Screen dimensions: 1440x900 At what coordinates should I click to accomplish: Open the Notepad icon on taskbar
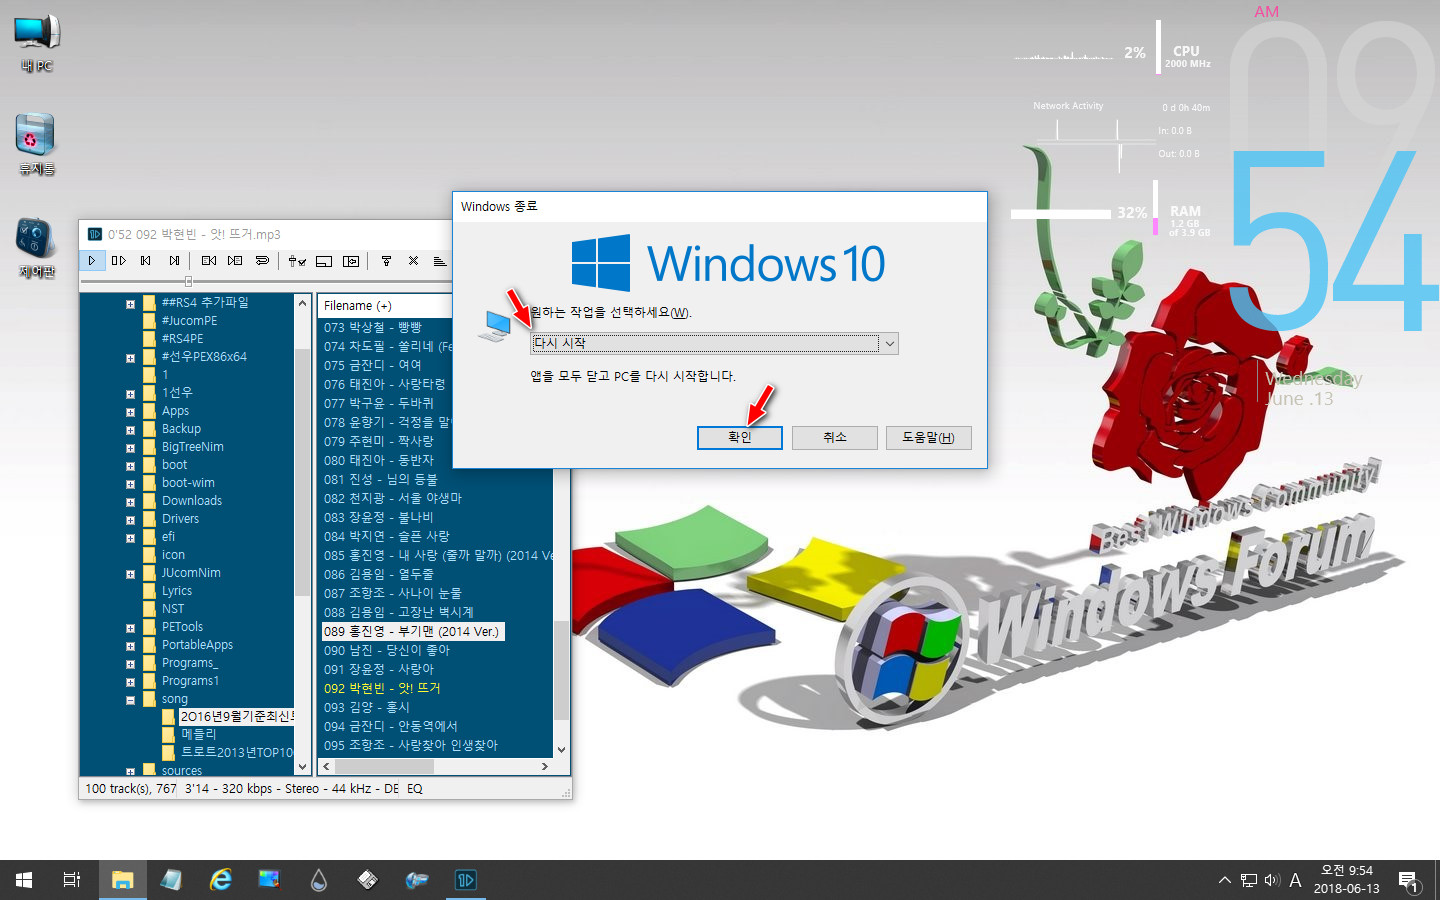tap(171, 880)
